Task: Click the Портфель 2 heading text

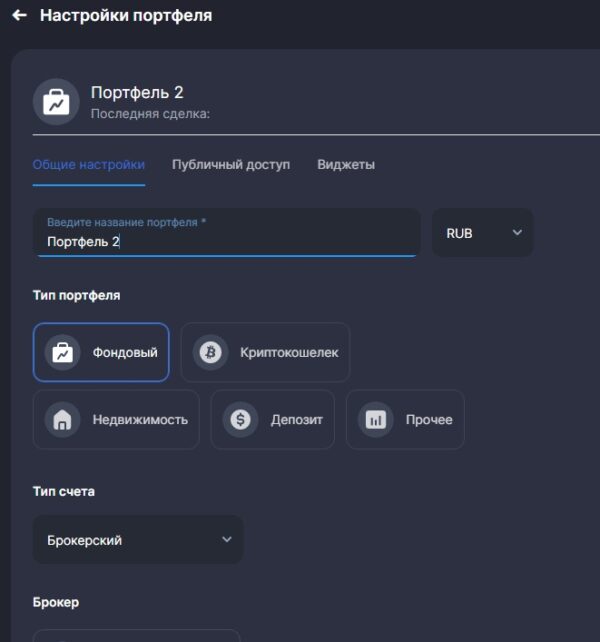Action: (x=137, y=93)
